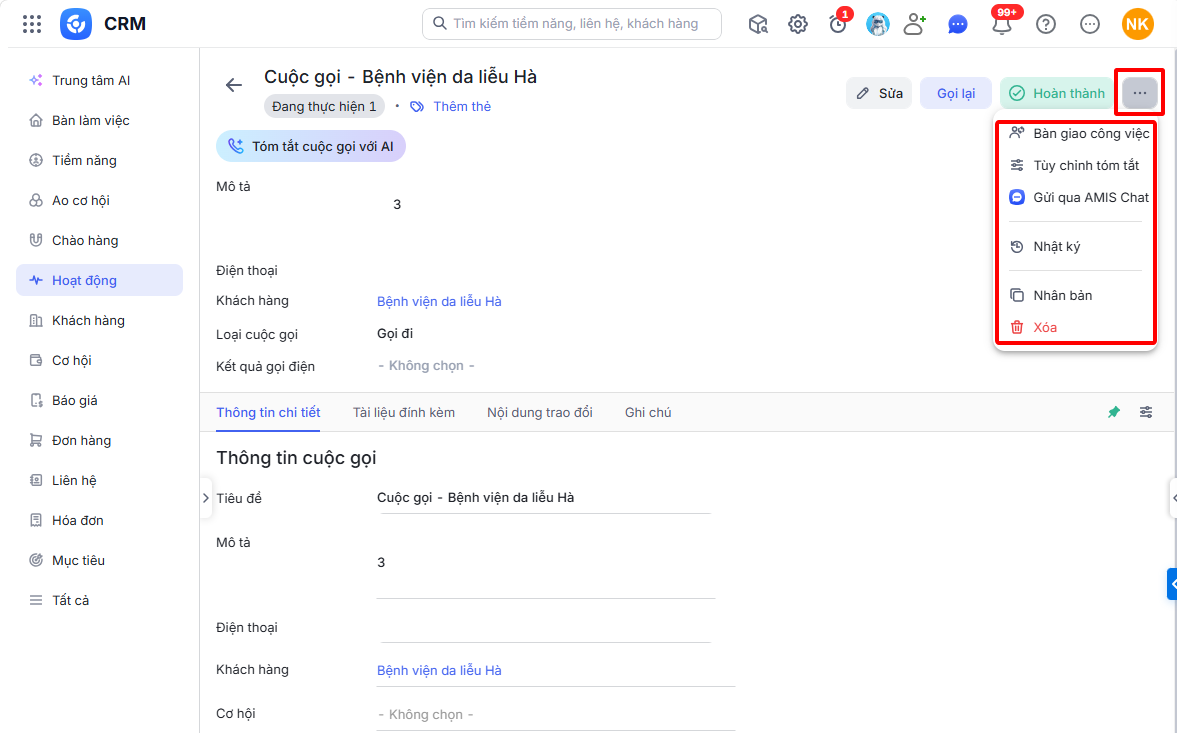Open Kết quả gọi điện Không chọn dropdown

[426, 366]
